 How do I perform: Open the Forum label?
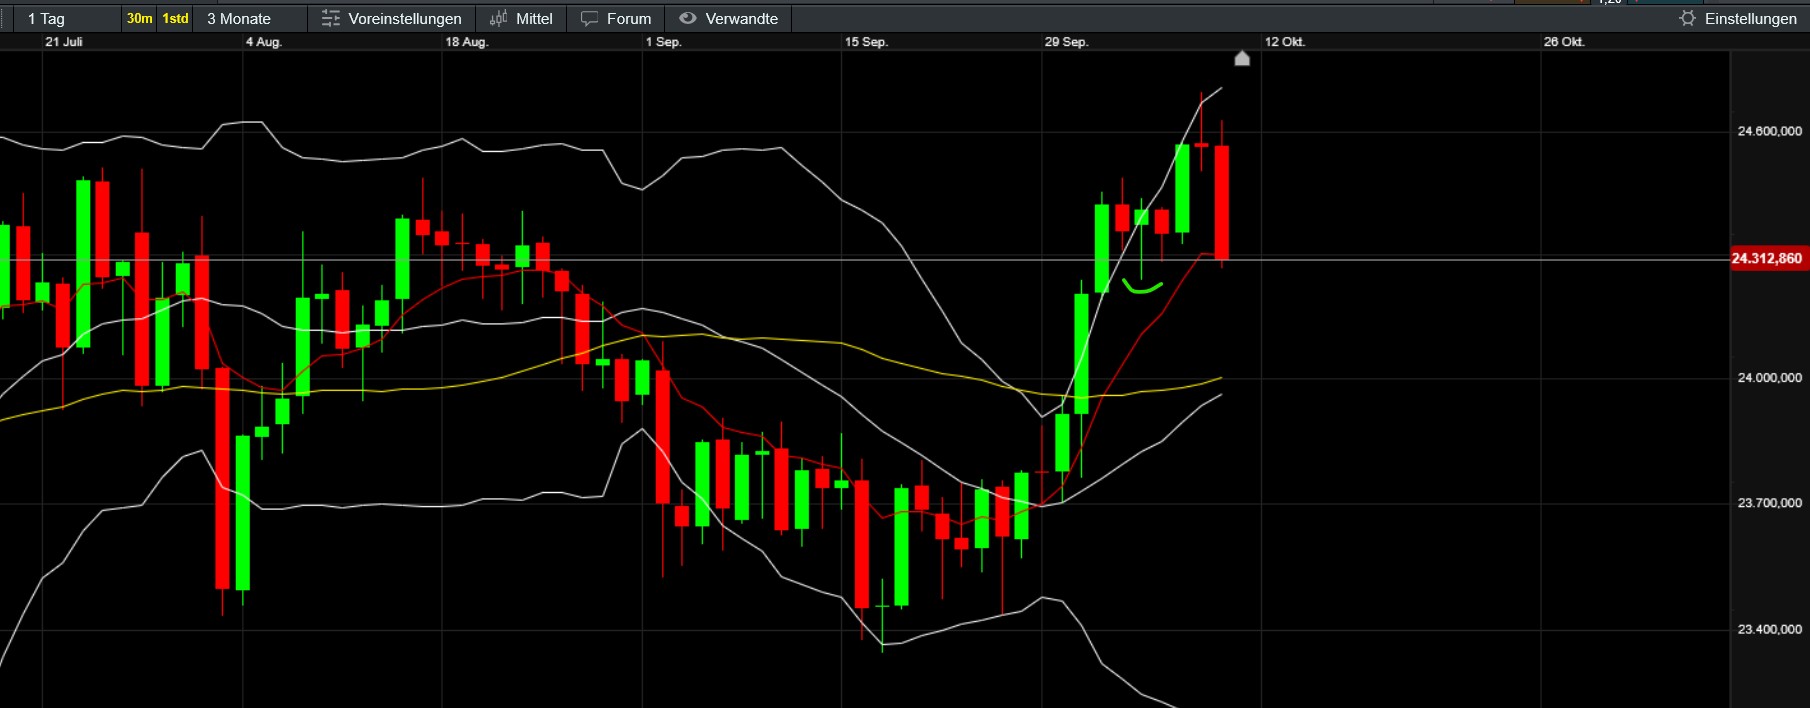click(629, 18)
